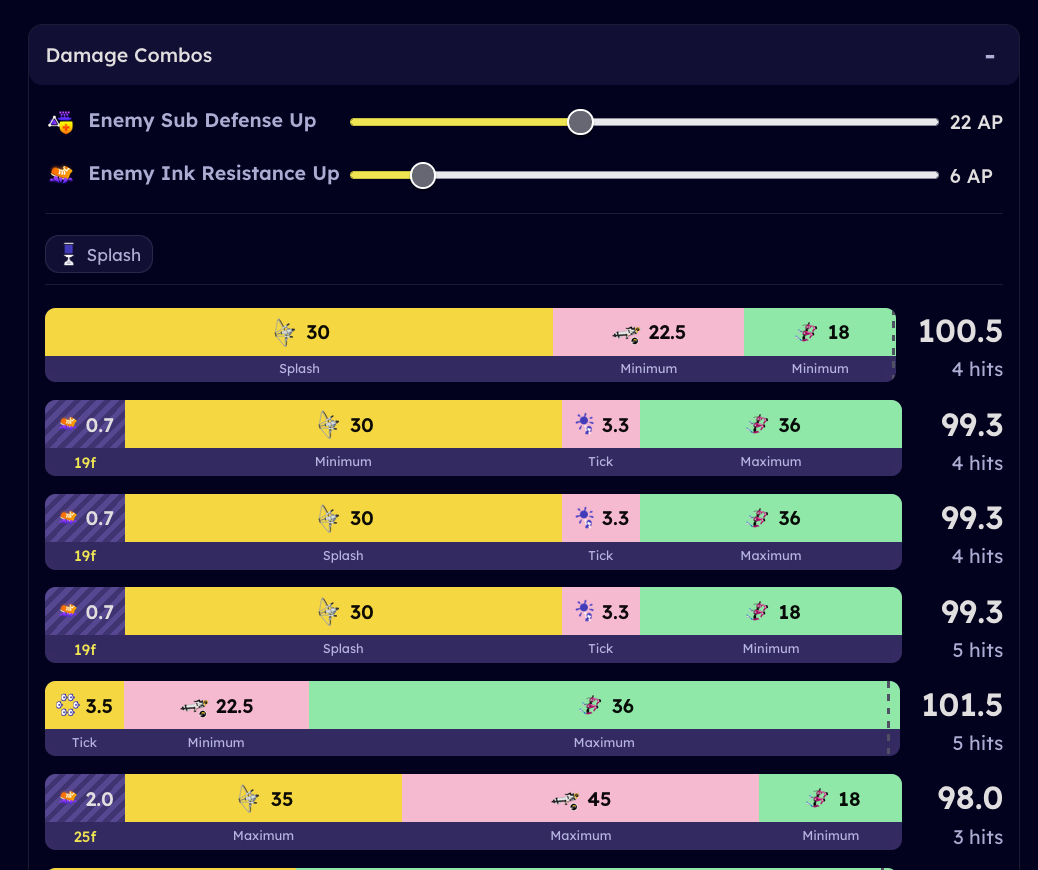The image size is (1038, 870).
Task: Toggle the Splash filter chip
Action: coord(99,254)
